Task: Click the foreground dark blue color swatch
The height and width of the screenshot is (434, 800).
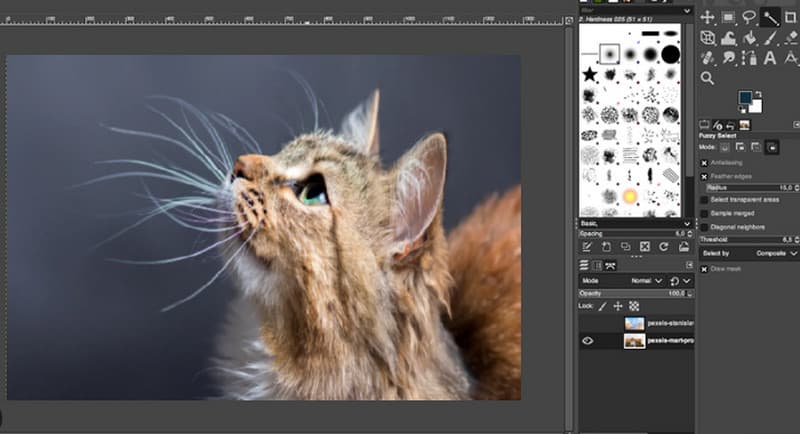Action: point(744,97)
